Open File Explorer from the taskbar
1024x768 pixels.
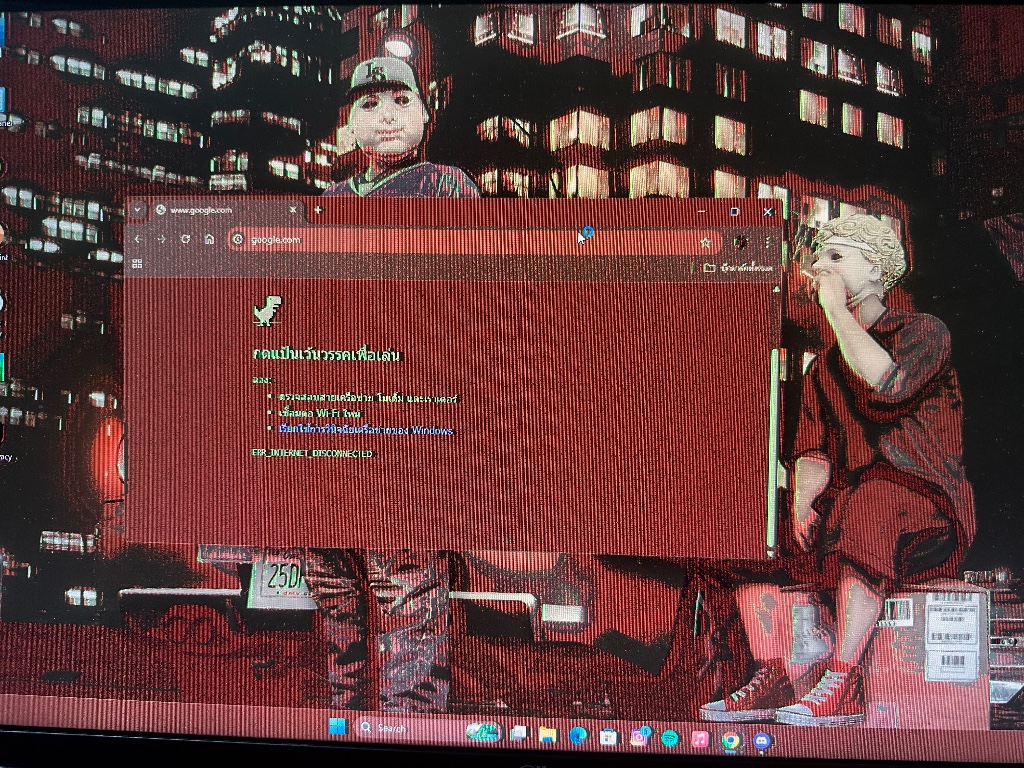[x=547, y=735]
